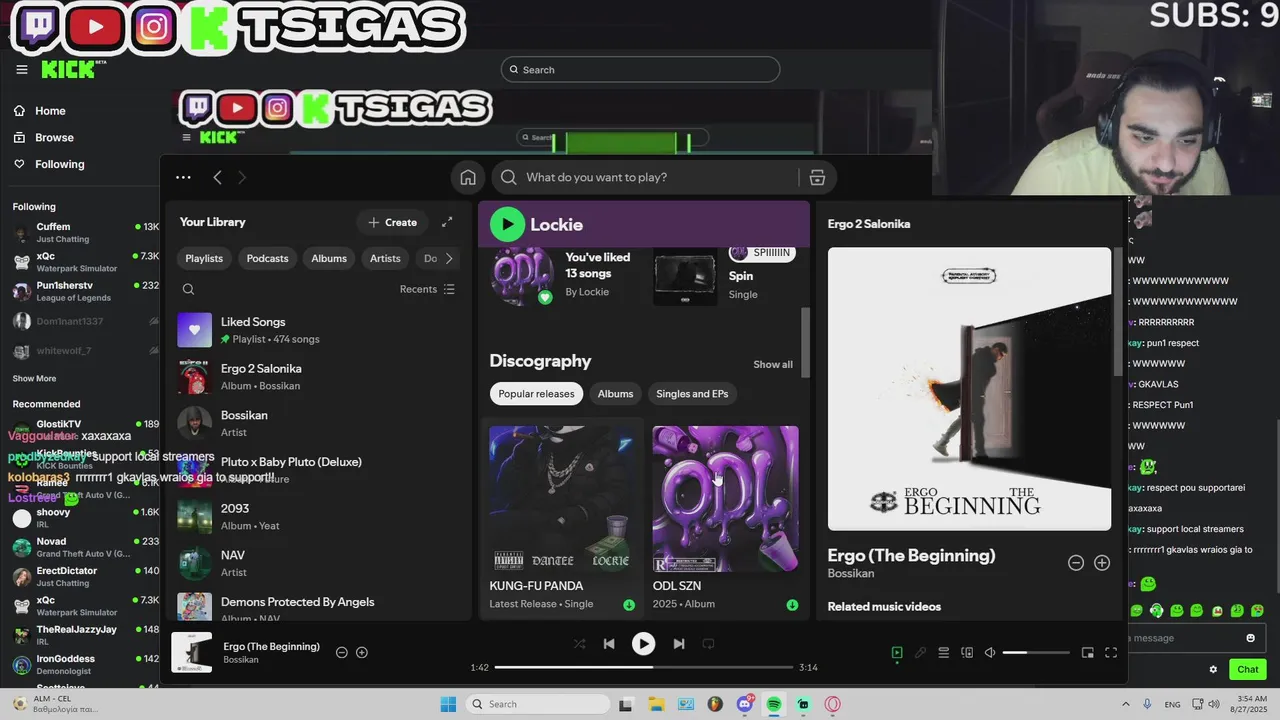This screenshot has width=1280, height=720.
Task: Click minus icon in bottom player bar
Action: pos(341,652)
